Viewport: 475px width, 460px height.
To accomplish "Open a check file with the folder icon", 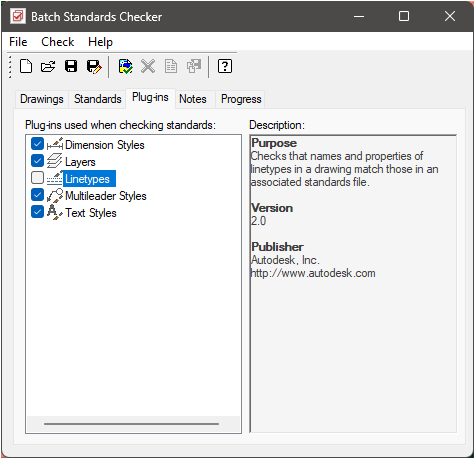I will pos(48,66).
